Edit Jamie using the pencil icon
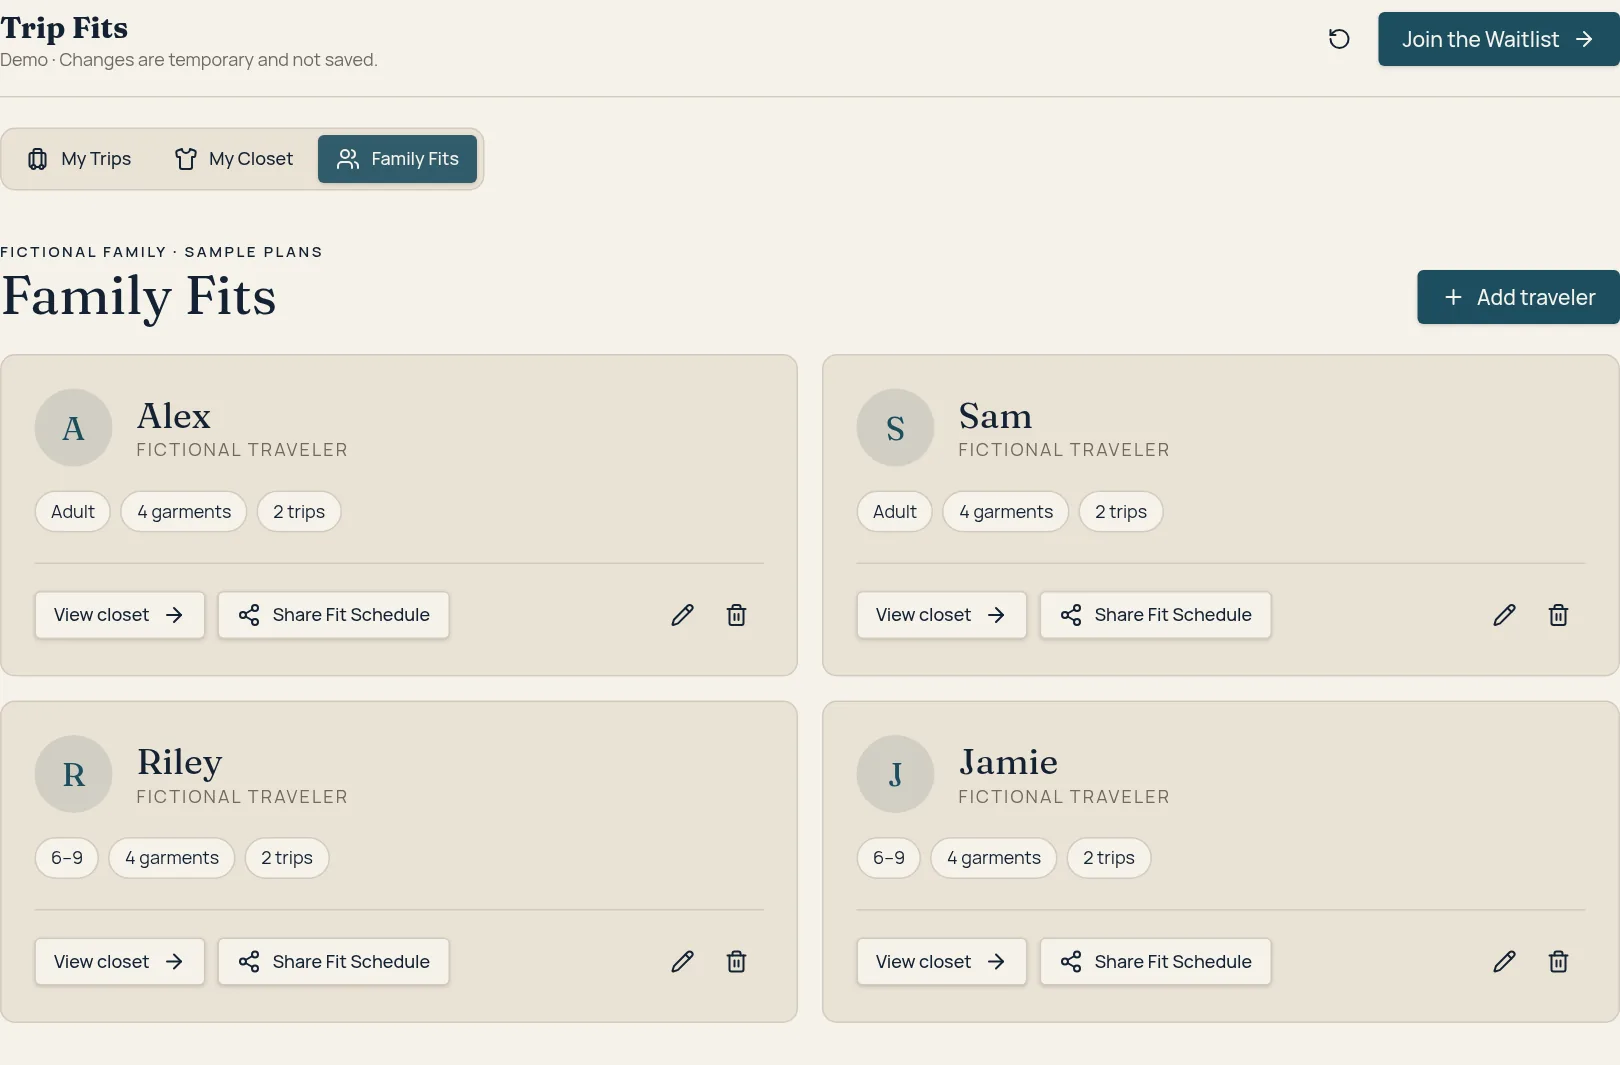 pos(1504,962)
